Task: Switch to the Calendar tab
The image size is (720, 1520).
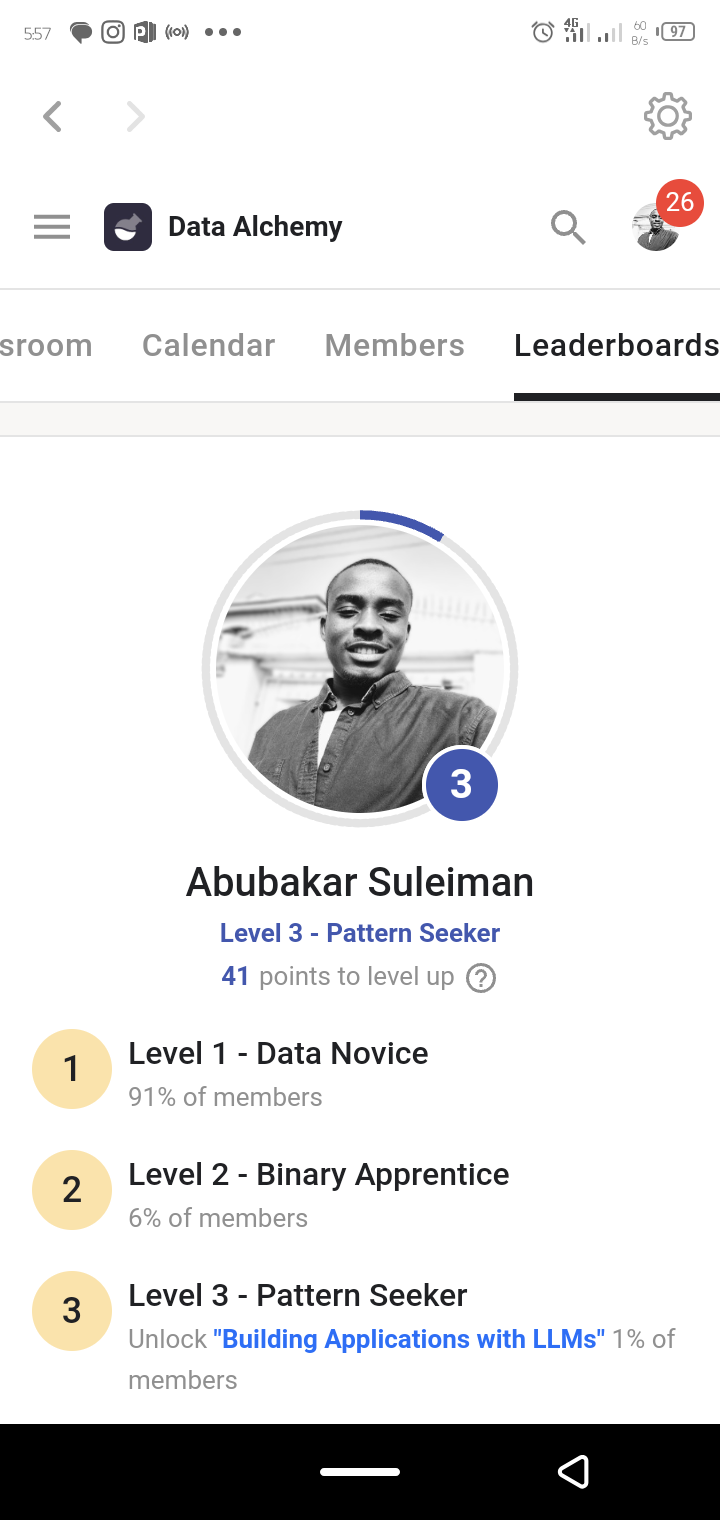Action: [x=208, y=345]
